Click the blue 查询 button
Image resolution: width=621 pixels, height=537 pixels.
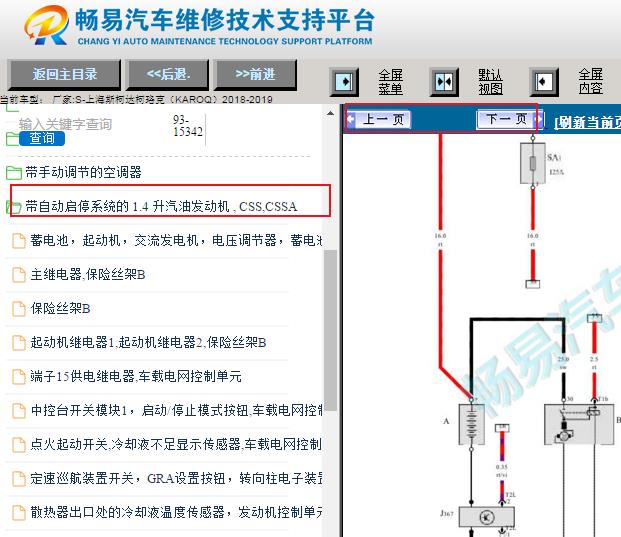click(42, 138)
